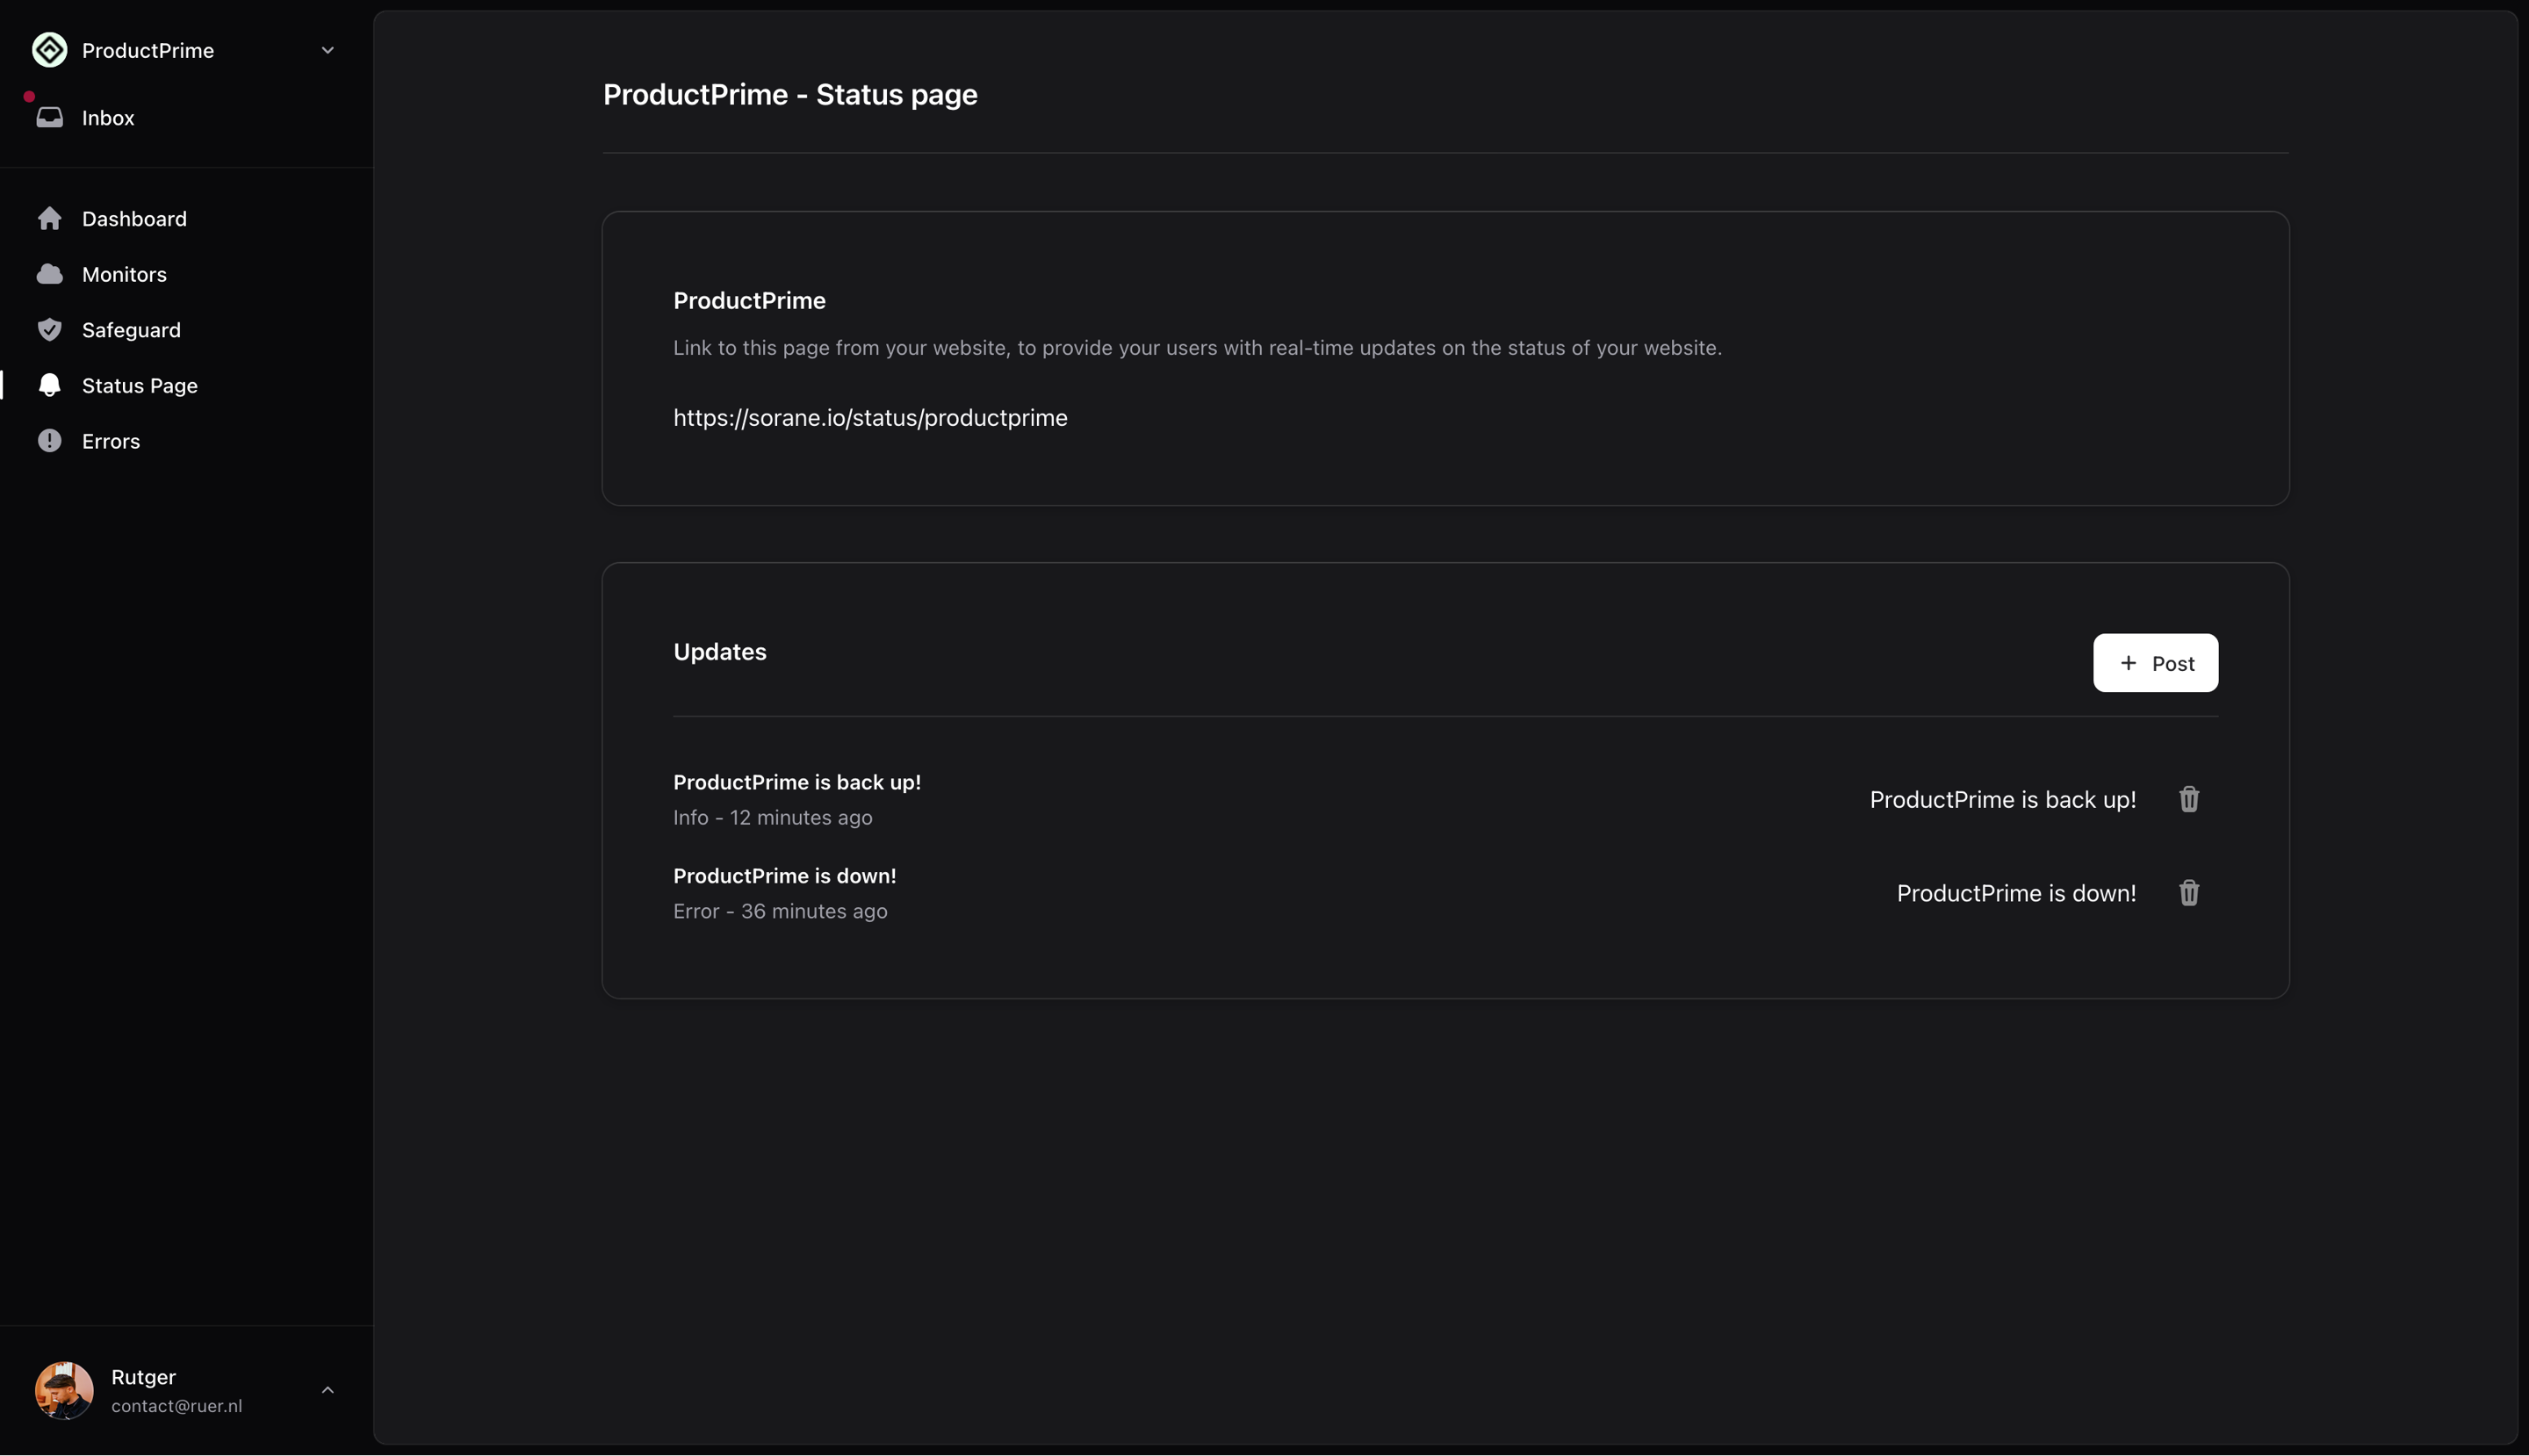The height and width of the screenshot is (1456, 2529).
Task: Click Rutger's profile avatar
Action: pyautogui.click(x=64, y=1390)
